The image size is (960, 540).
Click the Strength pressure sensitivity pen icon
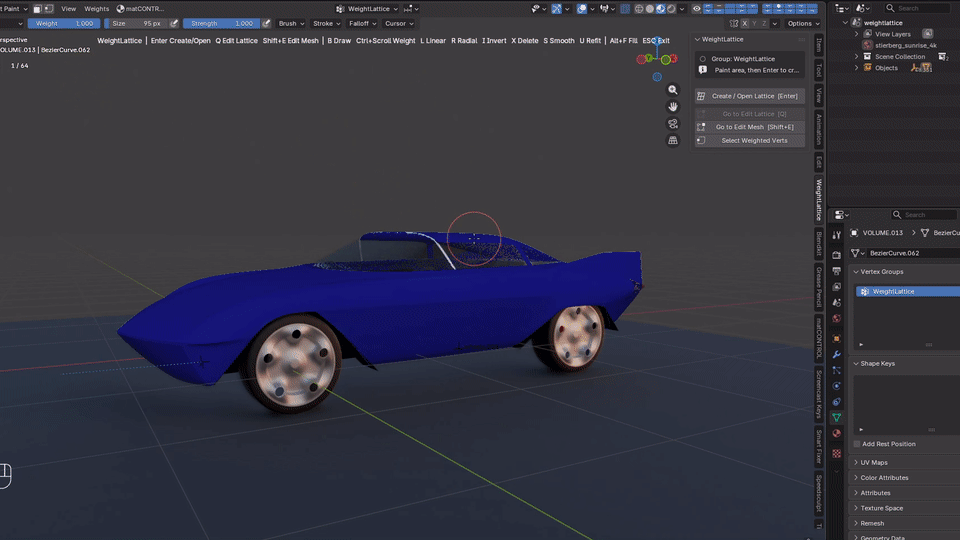click(266, 23)
